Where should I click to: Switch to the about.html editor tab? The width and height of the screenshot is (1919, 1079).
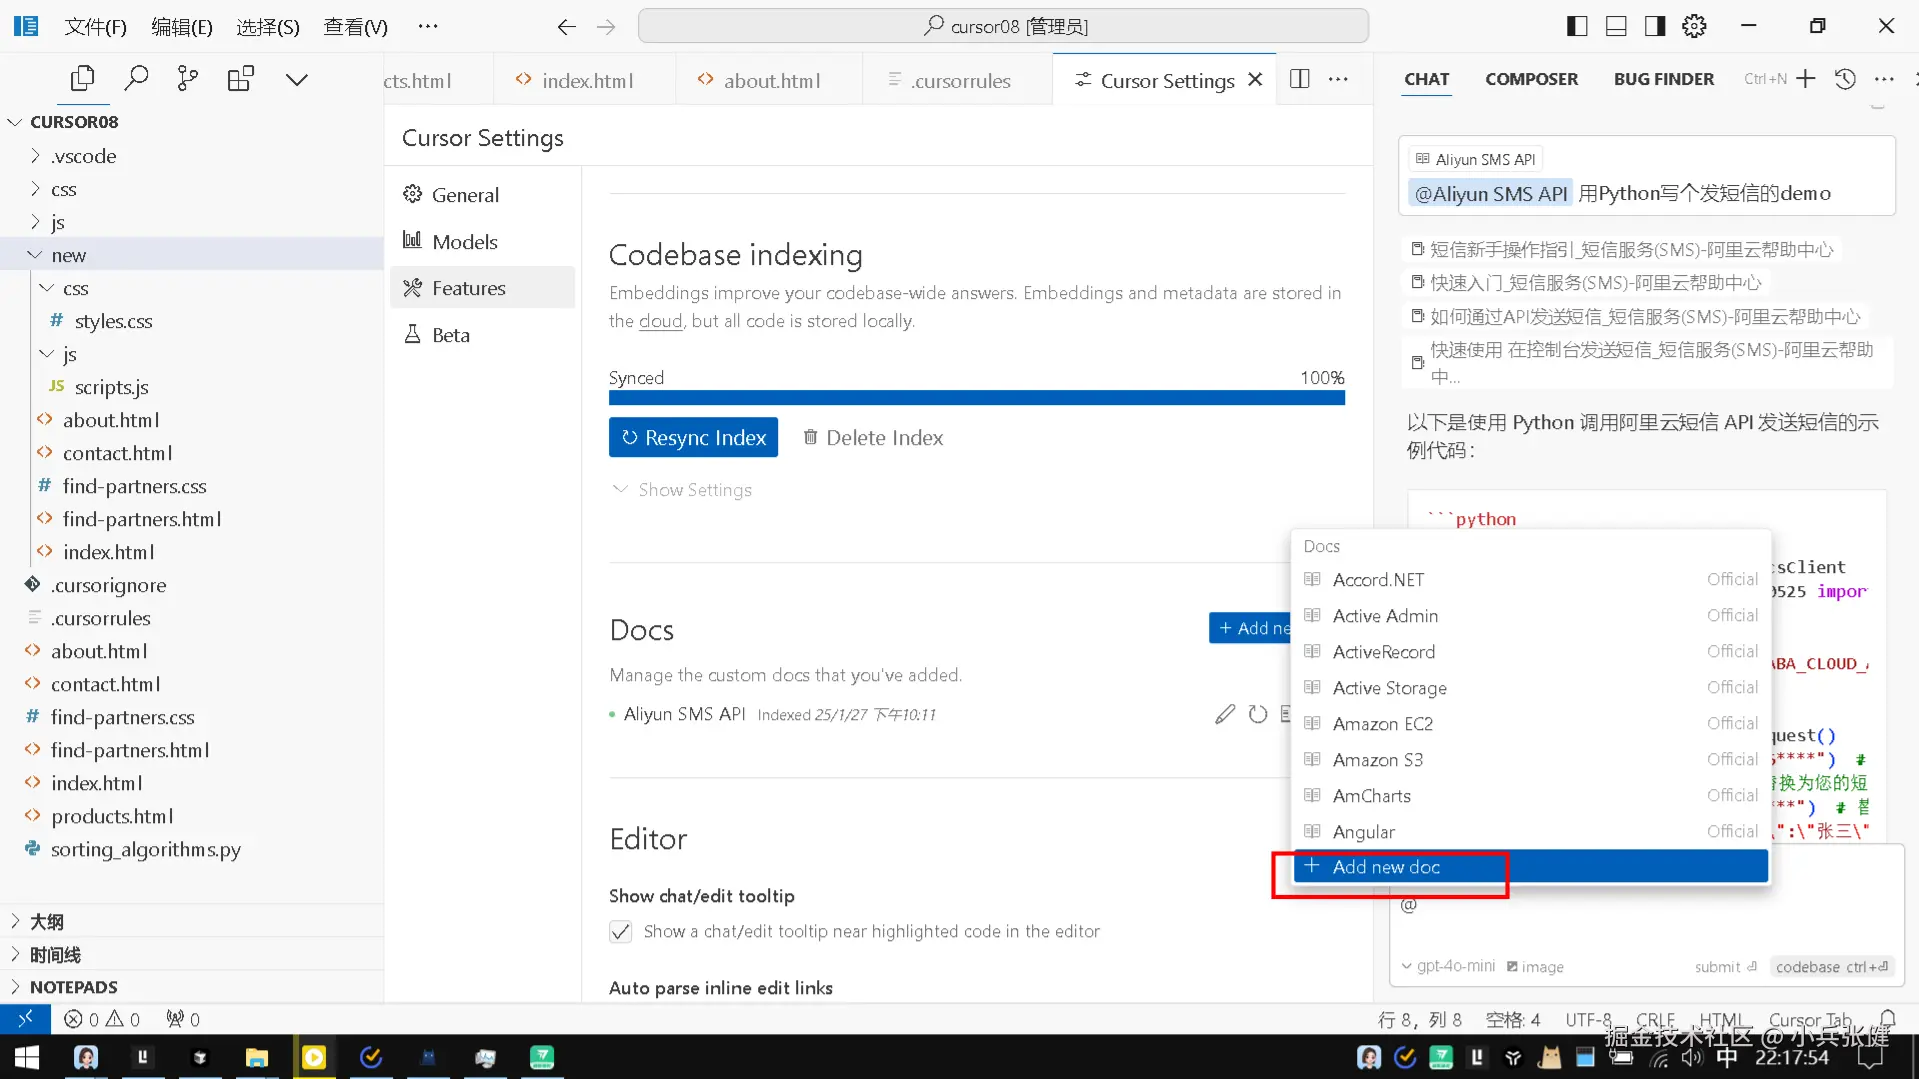tap(768, 80)
